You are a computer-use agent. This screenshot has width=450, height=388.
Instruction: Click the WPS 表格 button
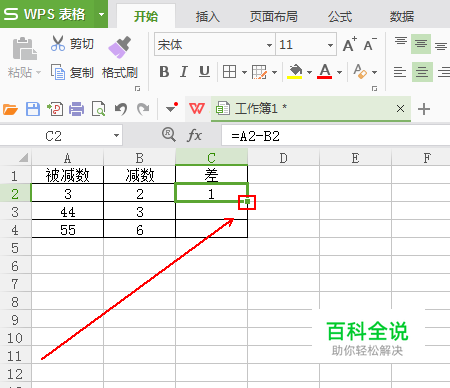click(47, 14)
